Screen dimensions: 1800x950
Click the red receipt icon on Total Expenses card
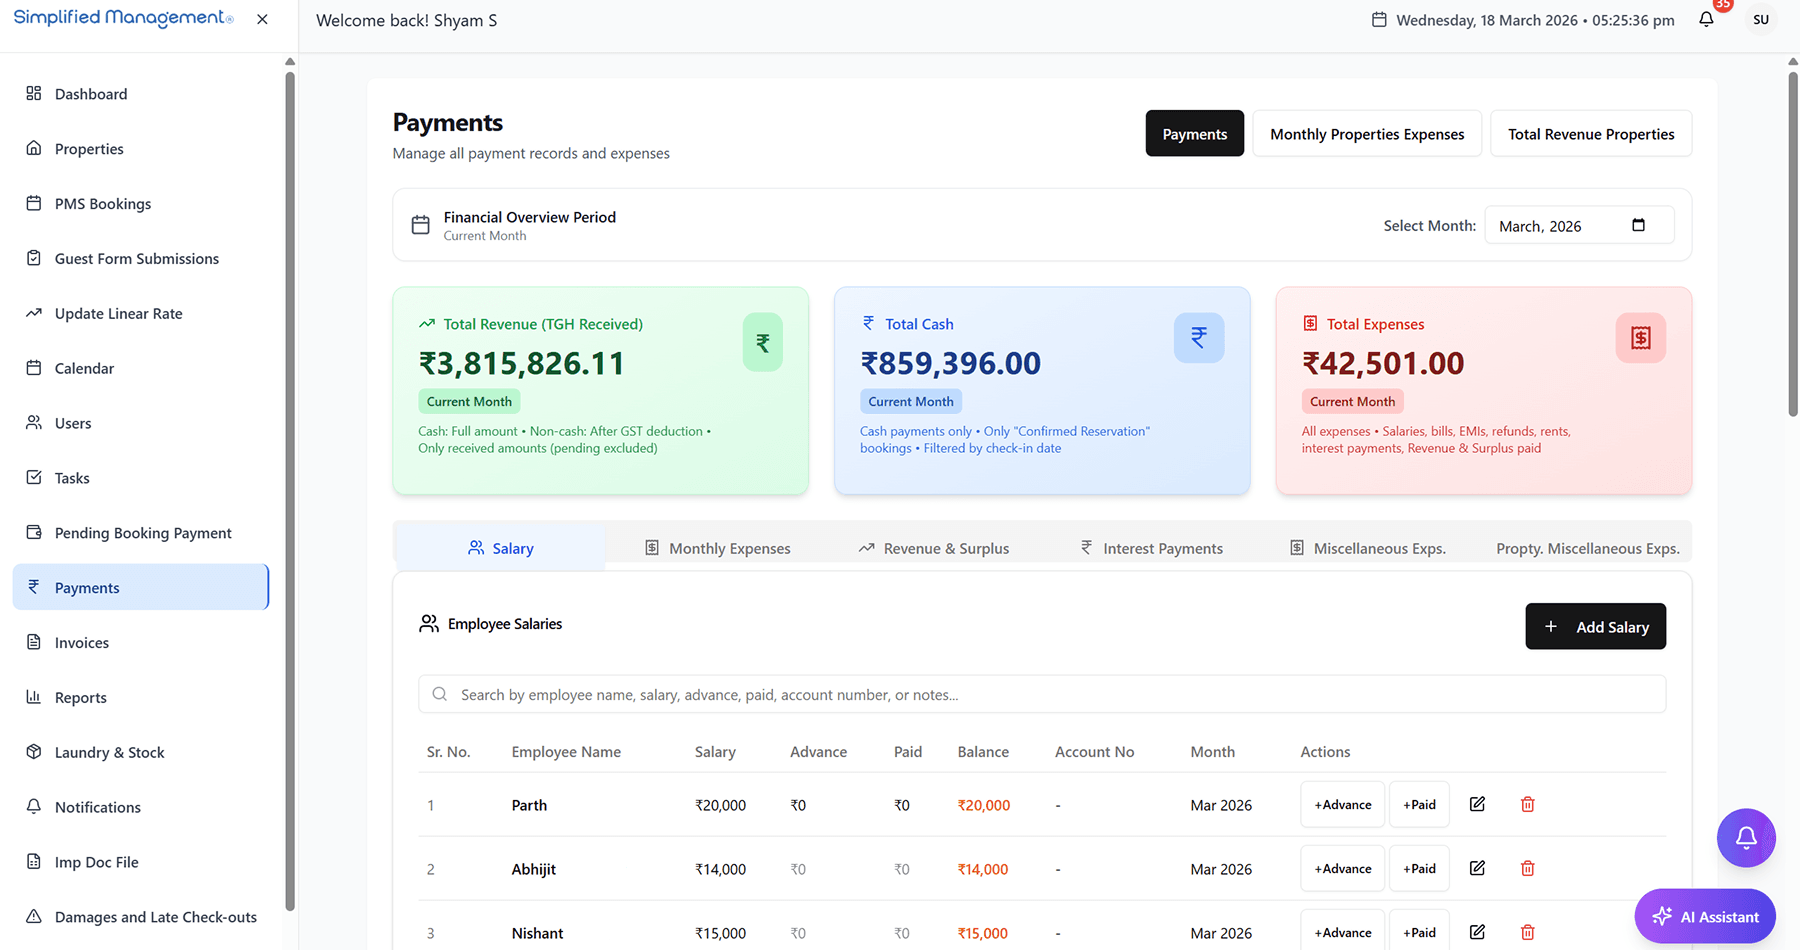point(1641,338)
